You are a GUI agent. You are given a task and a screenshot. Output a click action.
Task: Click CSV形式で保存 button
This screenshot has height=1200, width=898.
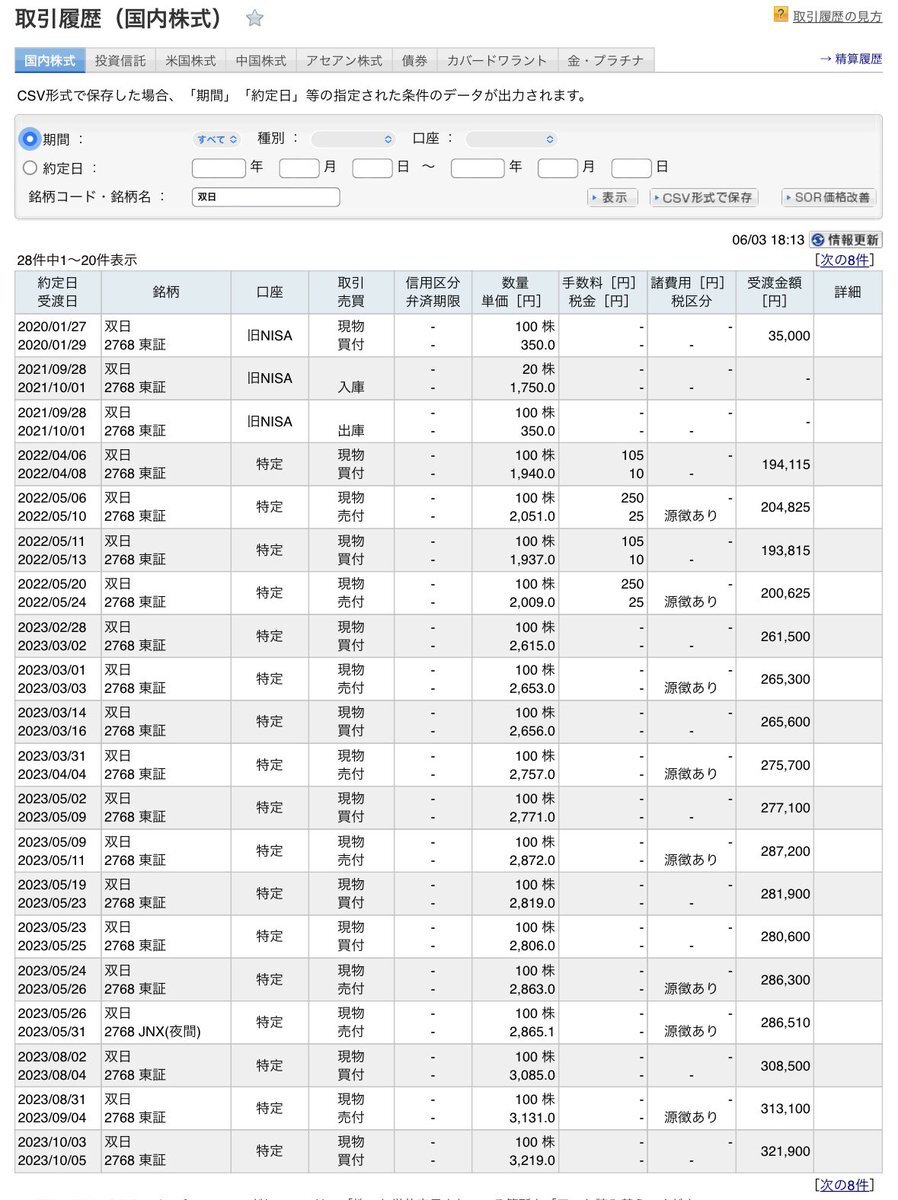coord(703,198)
